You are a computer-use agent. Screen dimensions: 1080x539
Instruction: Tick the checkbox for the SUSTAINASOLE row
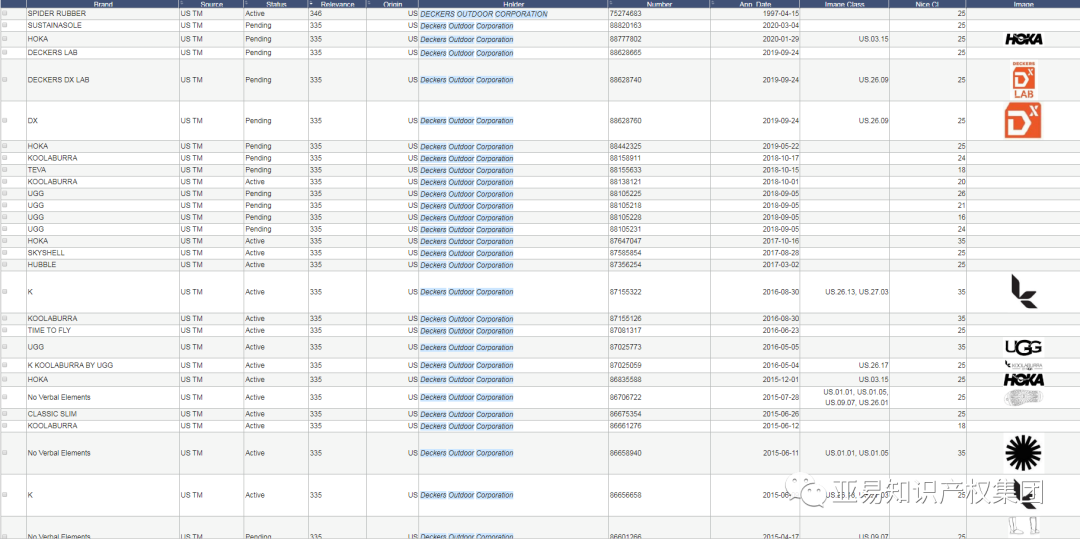click(x=6, y=25)
